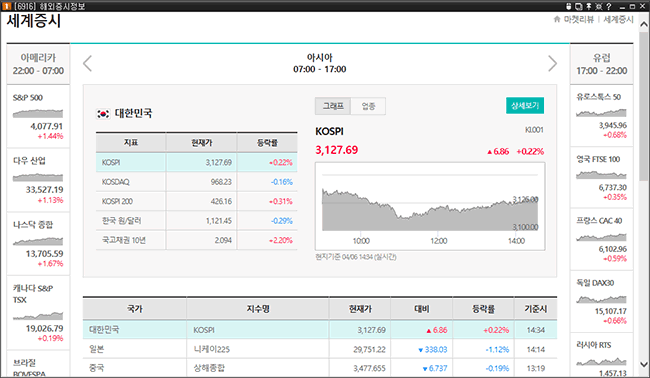Select the 일본 니케이225 table row

tap(320, 349)
